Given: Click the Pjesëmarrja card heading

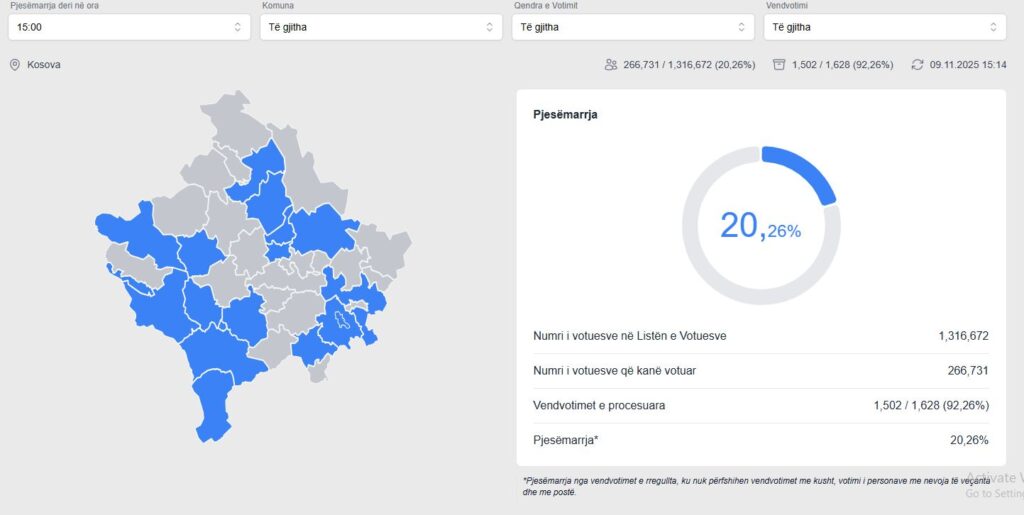Looking at the screenshot, I should [565, 115].
